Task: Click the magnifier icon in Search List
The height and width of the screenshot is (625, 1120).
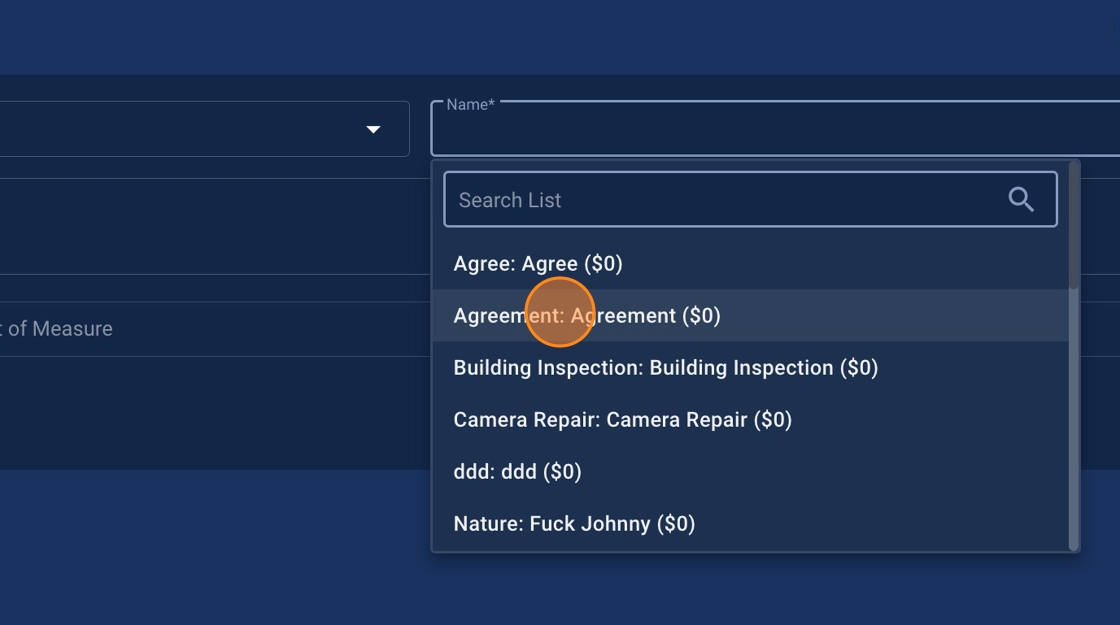Action: (x=1020, y=199)
